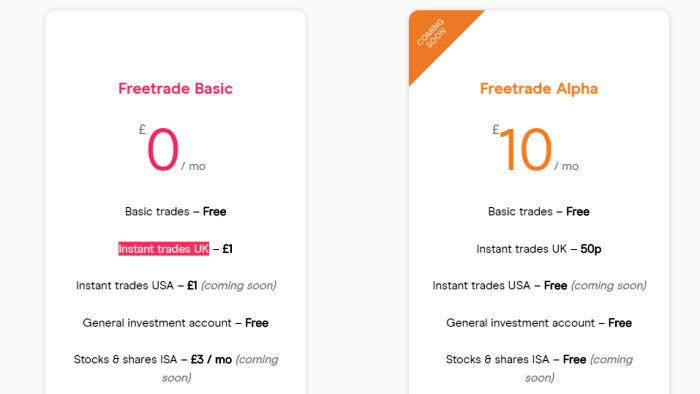Click the large £0 per month price
The width and height of the screenshot is (700, 394).
[172, 149]
